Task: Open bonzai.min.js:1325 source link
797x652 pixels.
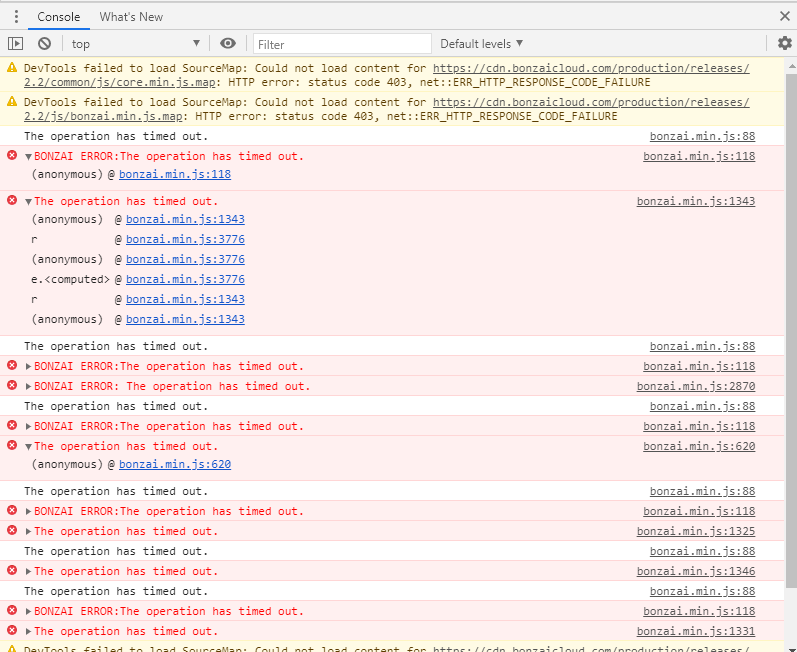Action: click(x=696, y=531)
